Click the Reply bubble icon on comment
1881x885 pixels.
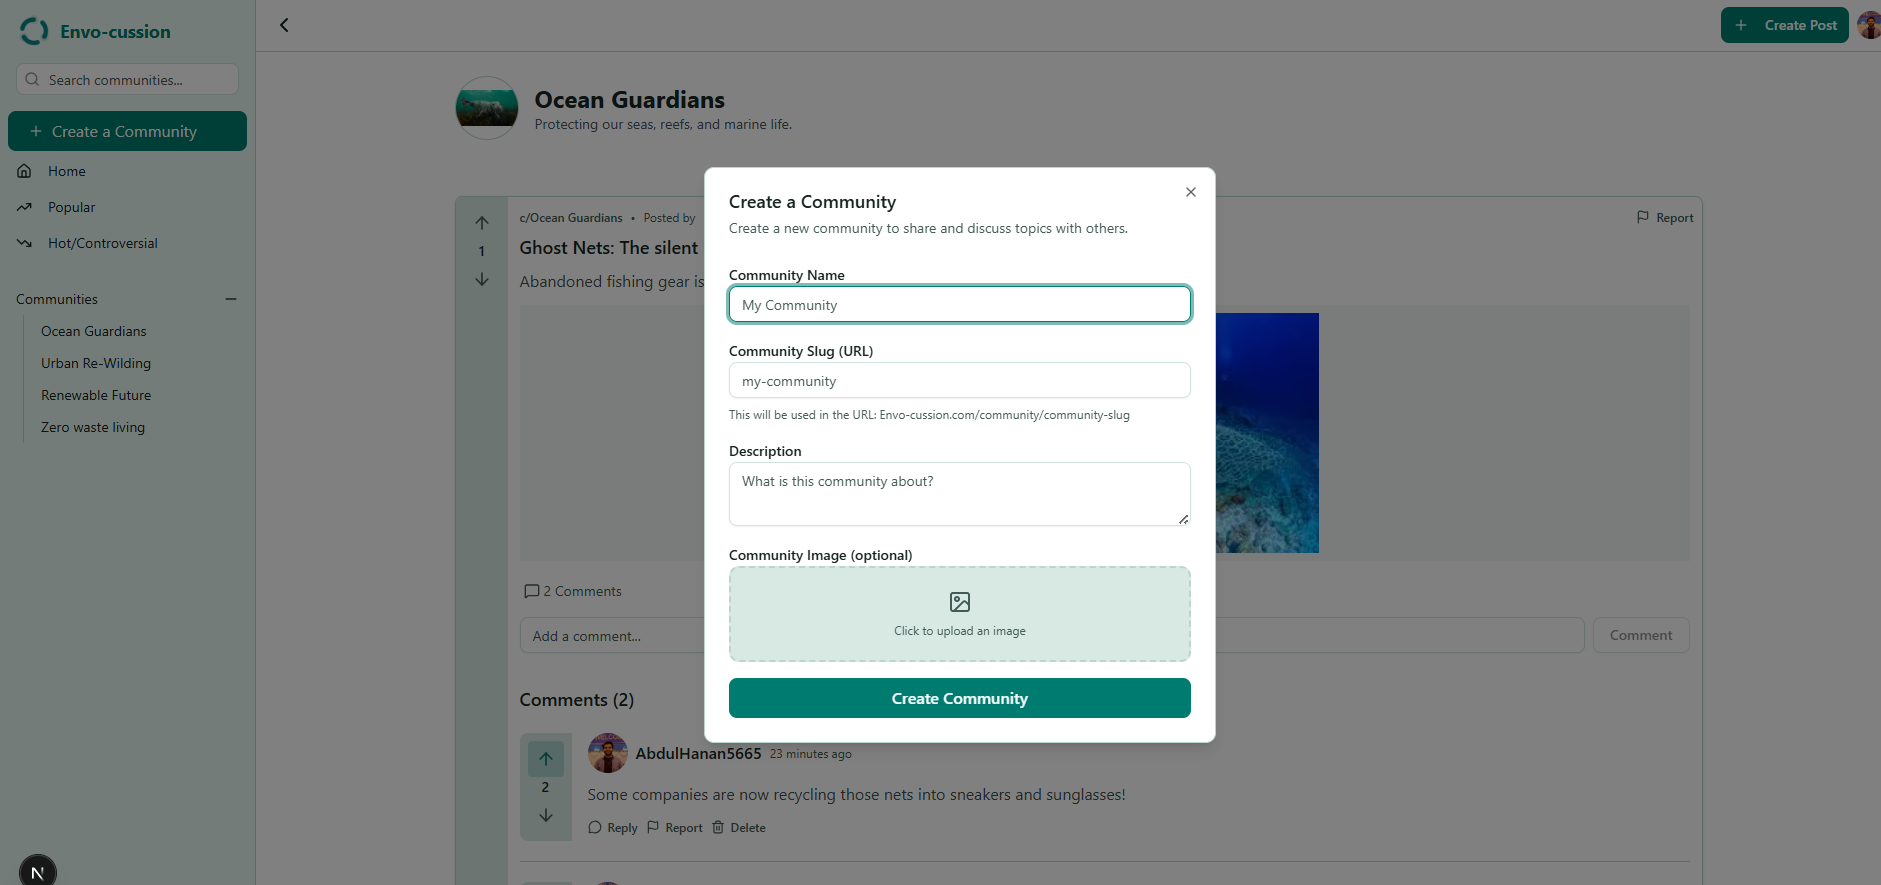click(x=595, y=827)
